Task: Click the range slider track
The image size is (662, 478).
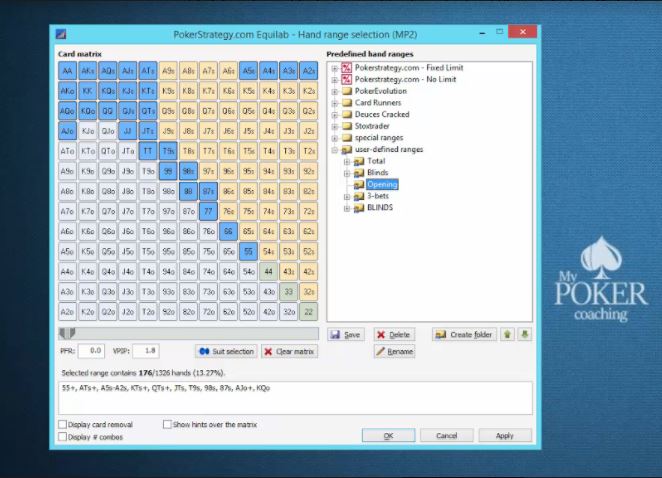Action: click(x=188, y=333)
